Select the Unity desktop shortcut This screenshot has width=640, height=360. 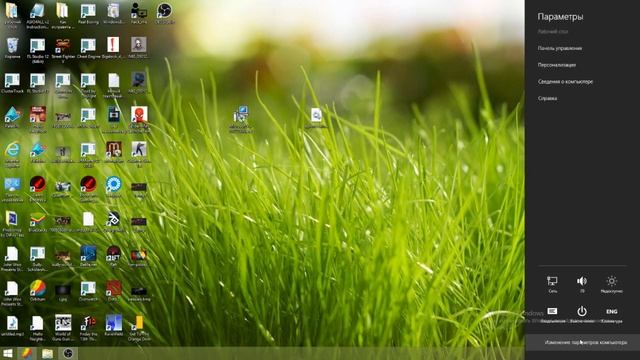point(113,222)
